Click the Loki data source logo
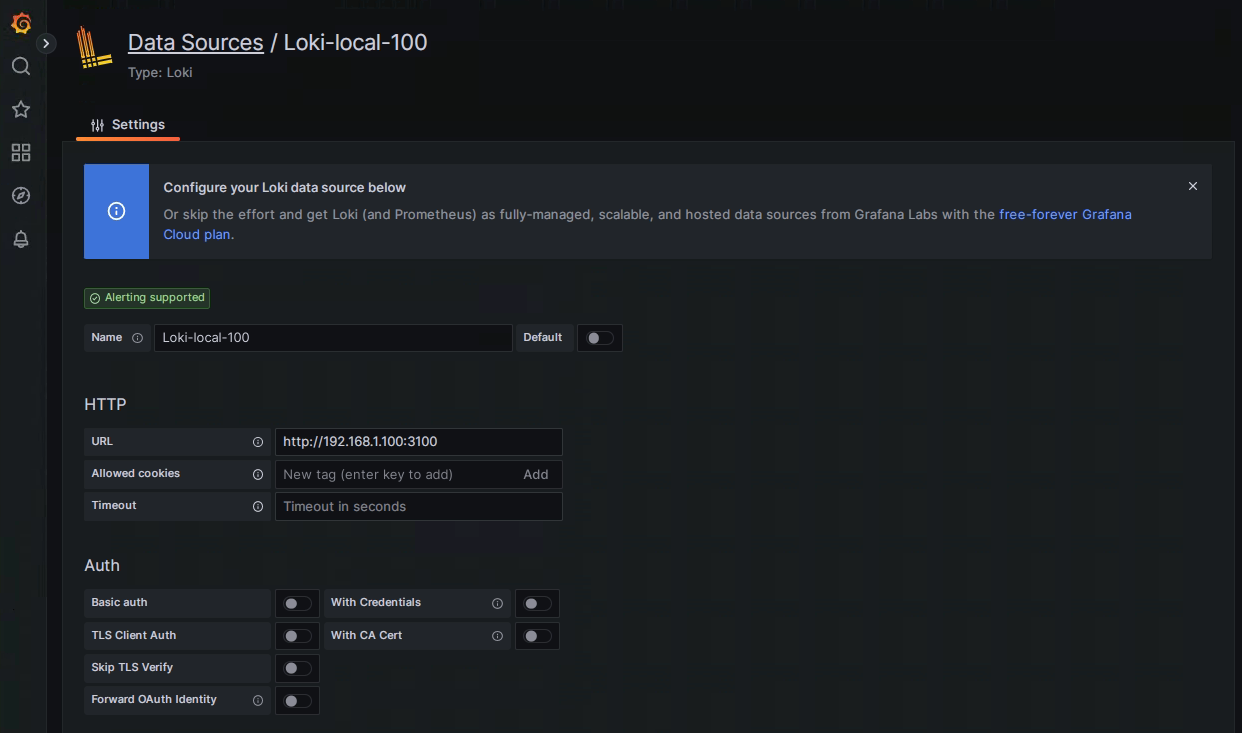The height and width of the screenshot is (733, 1242). [x=95, y=49]
